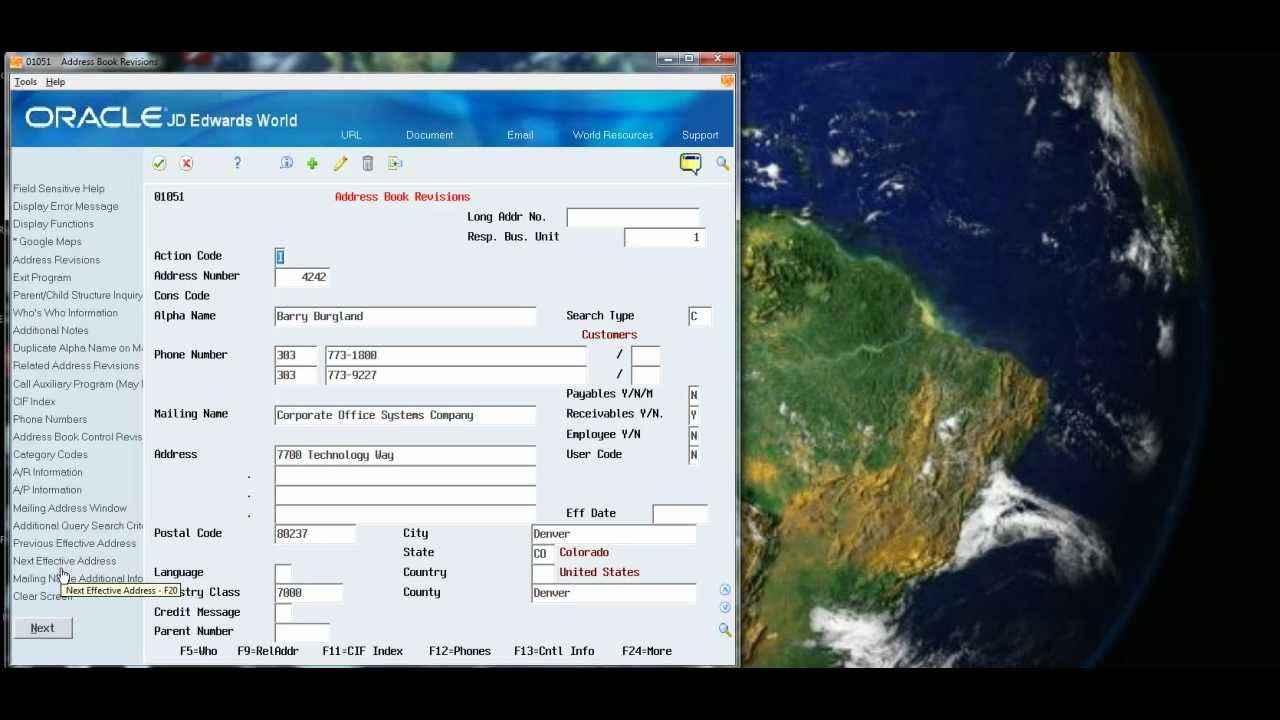Click the magnifier icon beside Parent Number
The width and height of the screenshot is (1280, 720).
[724, 630]
